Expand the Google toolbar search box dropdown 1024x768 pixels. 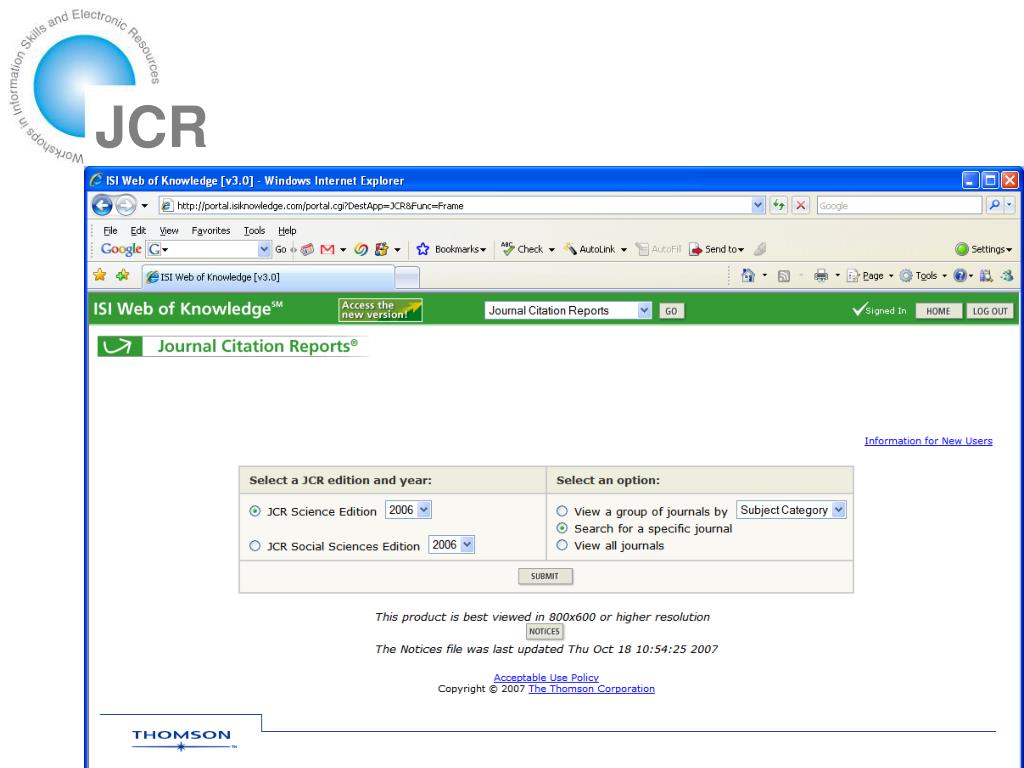click(x=264, y=249)
